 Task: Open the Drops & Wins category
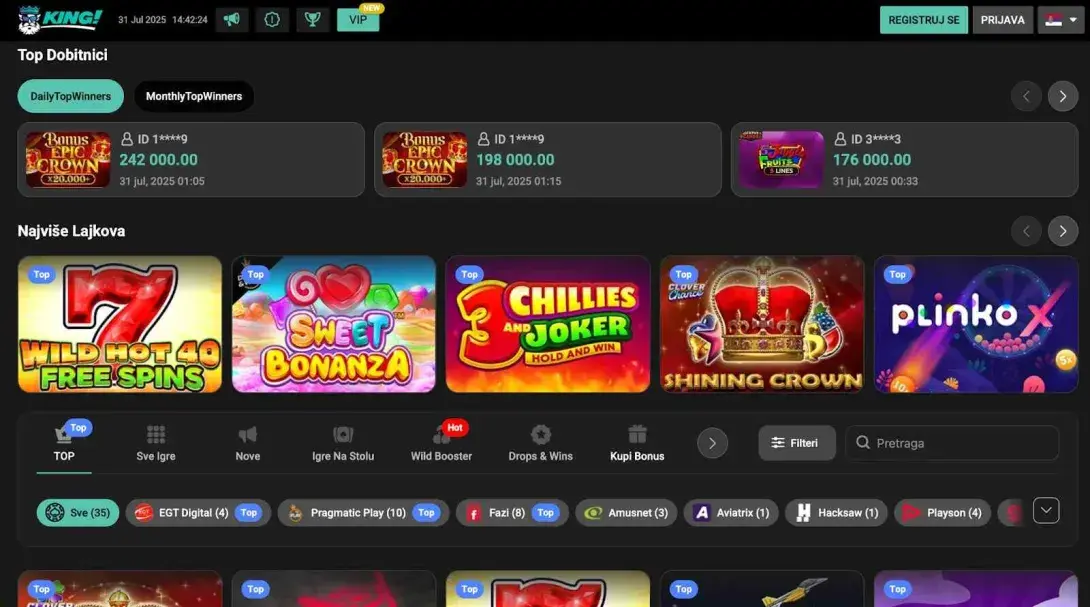[x=540, y=443]
